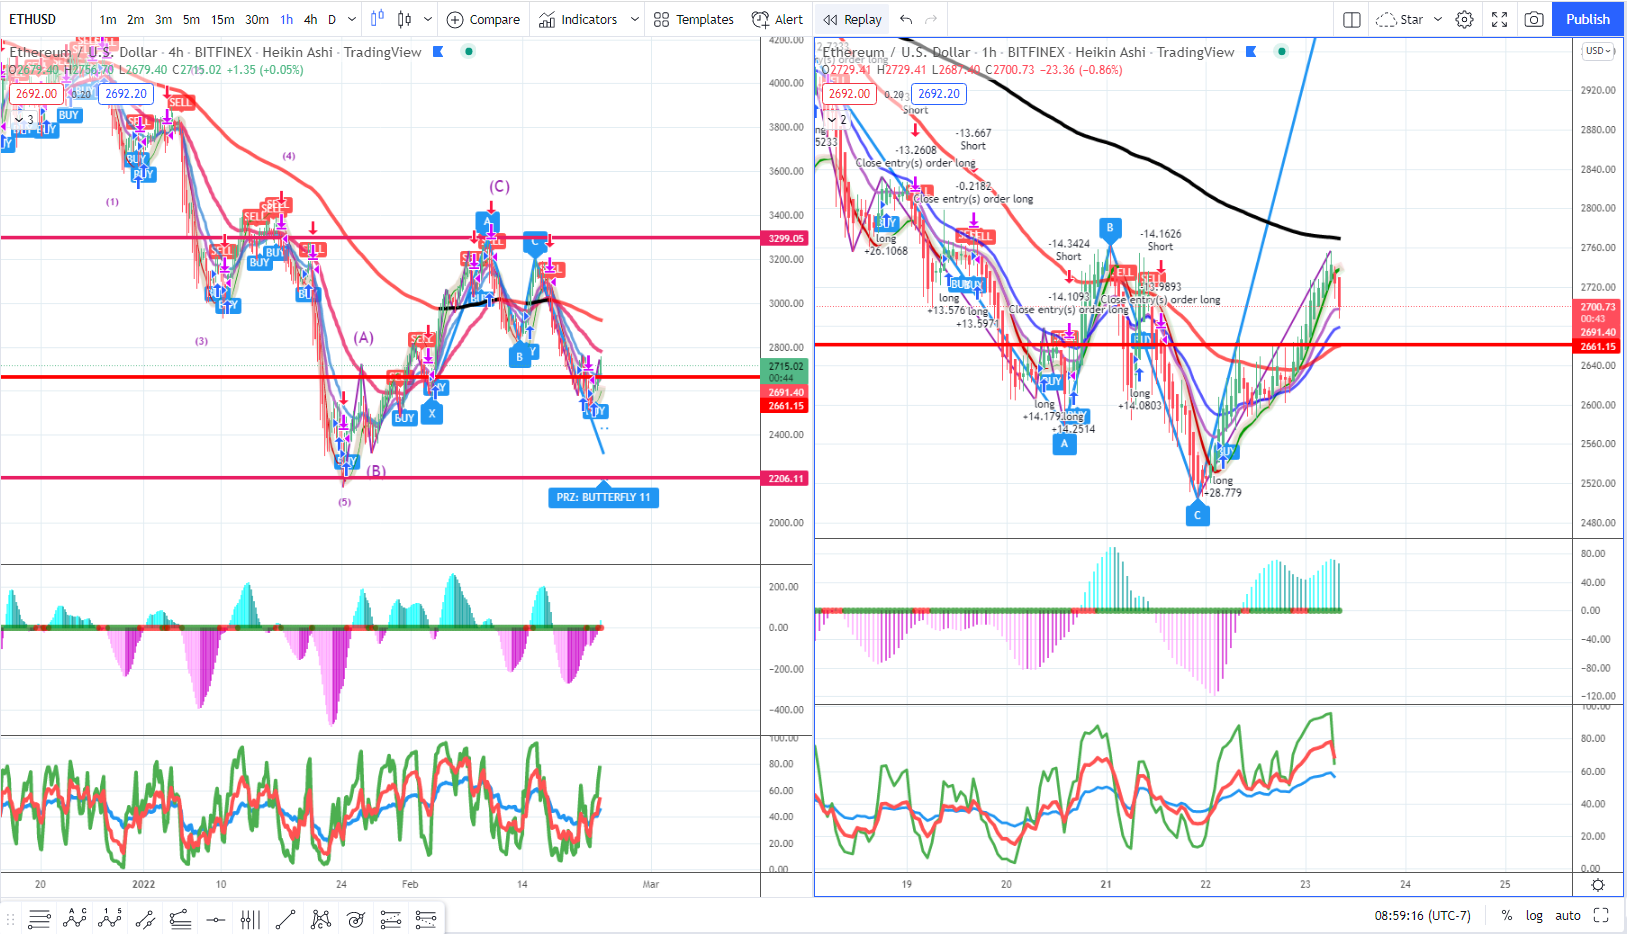Image resolution: width=1627 pixels, height=934 pixels.
Task: Click the 2692.20 buy price button on 4h chart
Action: [126, 93]
